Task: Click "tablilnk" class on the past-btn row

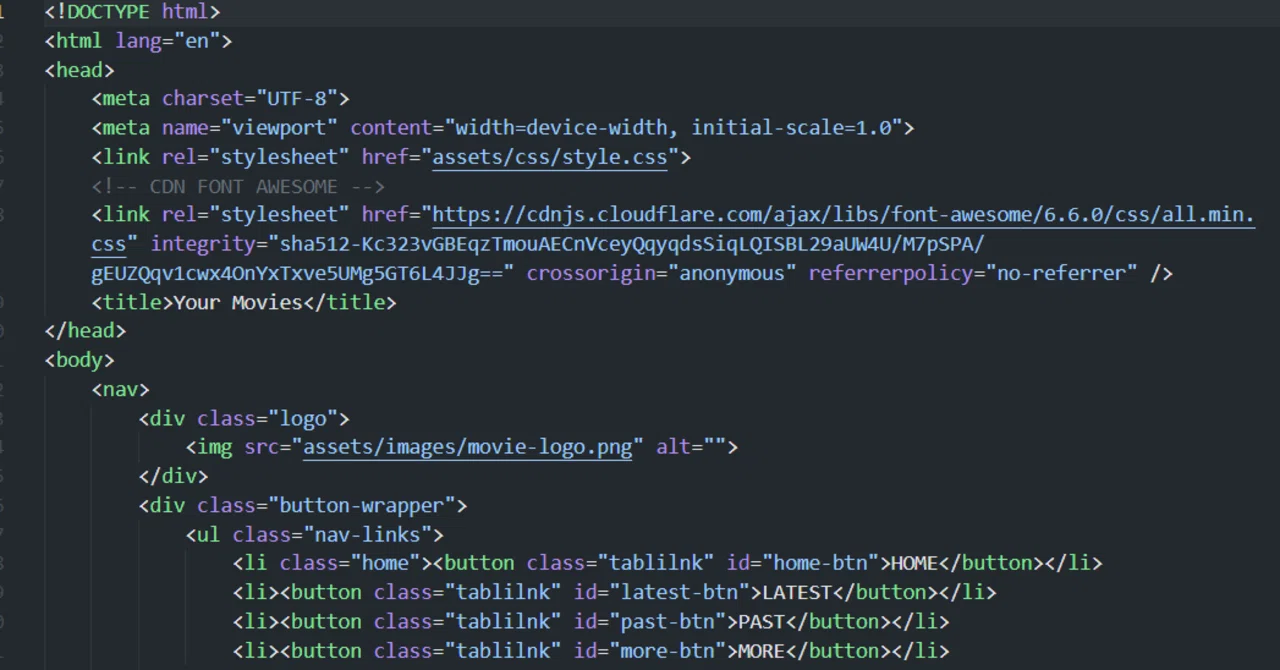Action: [503, 621]
